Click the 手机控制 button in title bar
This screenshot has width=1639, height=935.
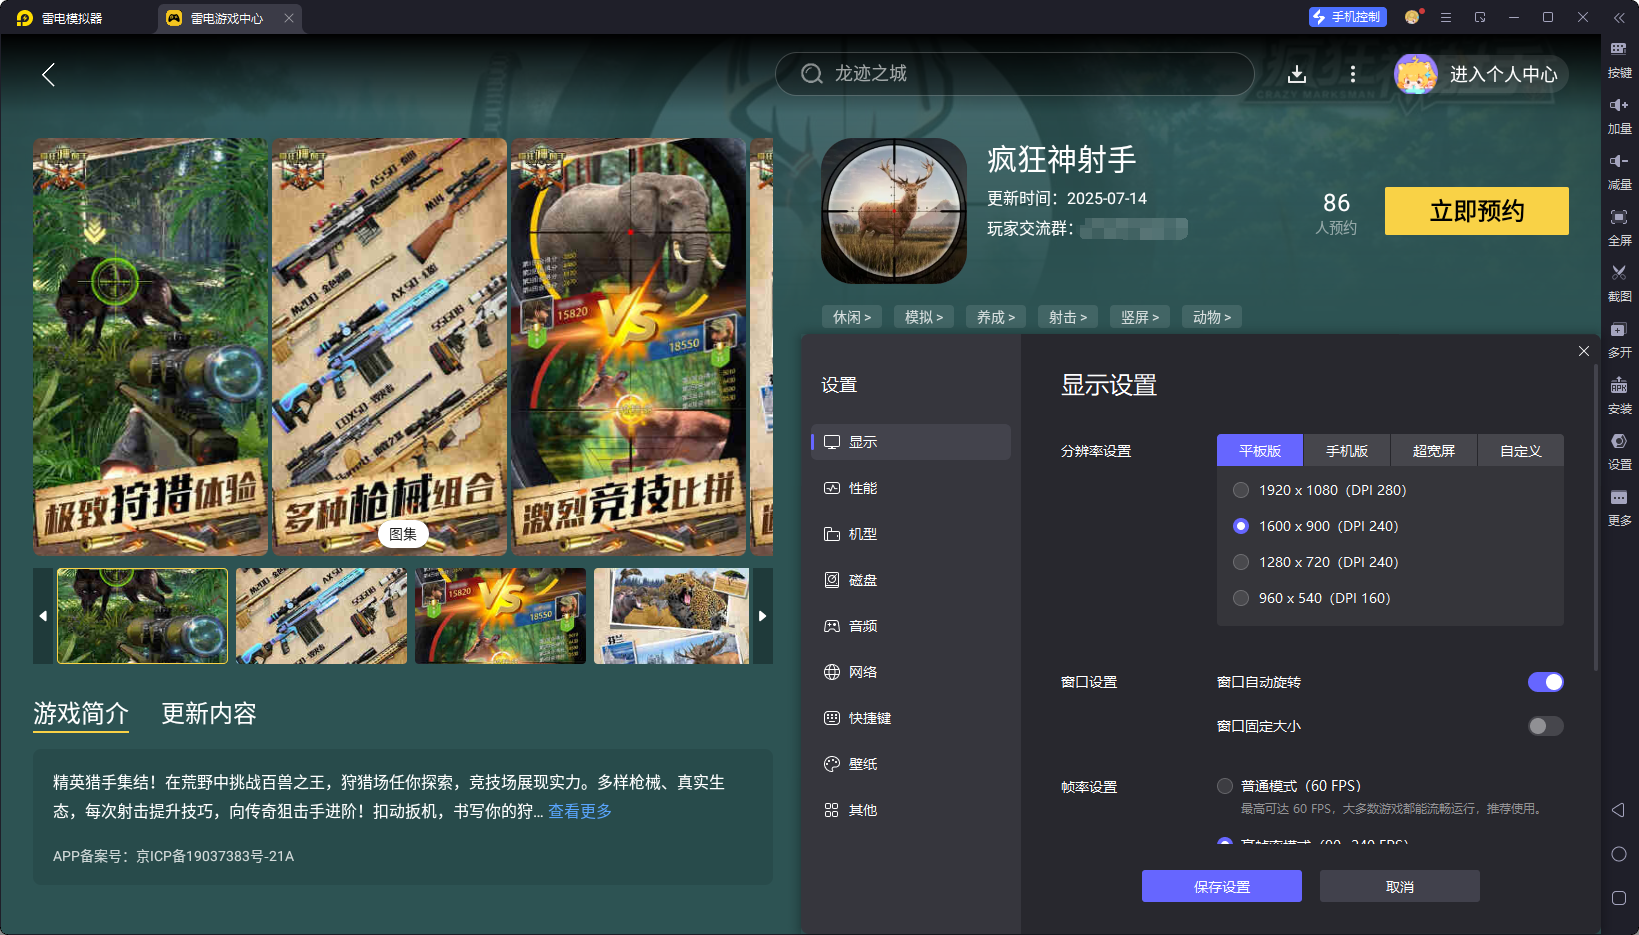pyautogui.click(x=1347, y=17)
